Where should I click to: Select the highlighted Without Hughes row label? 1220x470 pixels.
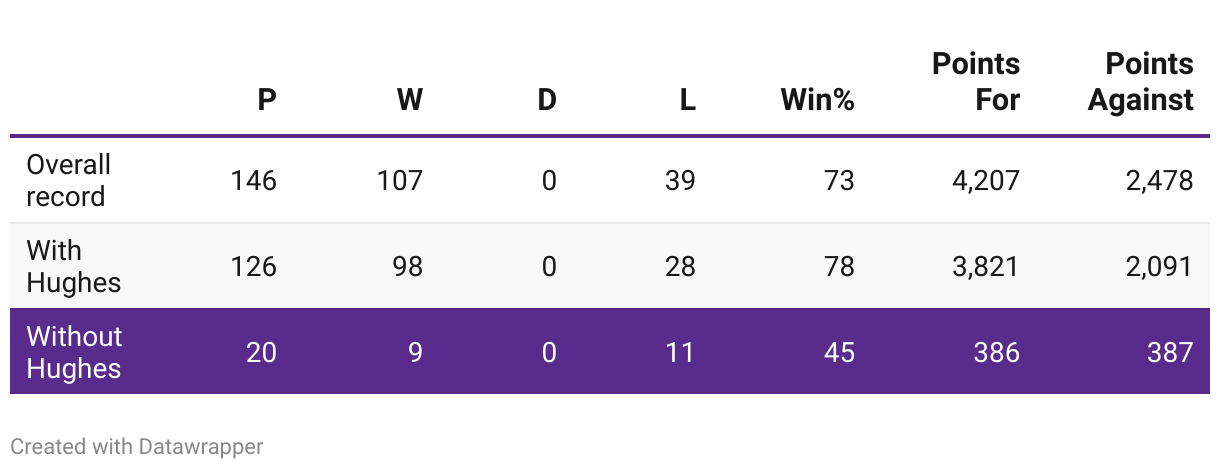coord(74,352)
